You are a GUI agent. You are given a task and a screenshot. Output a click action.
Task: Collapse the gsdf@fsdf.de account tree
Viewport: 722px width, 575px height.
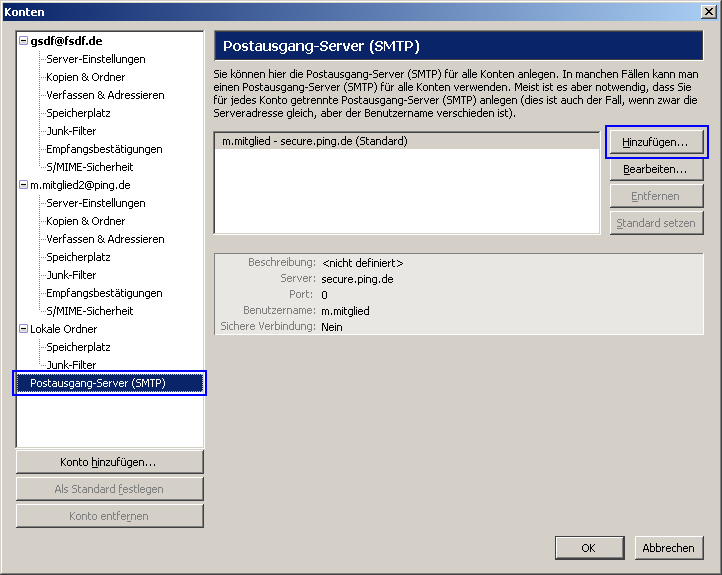pos(24,41)
